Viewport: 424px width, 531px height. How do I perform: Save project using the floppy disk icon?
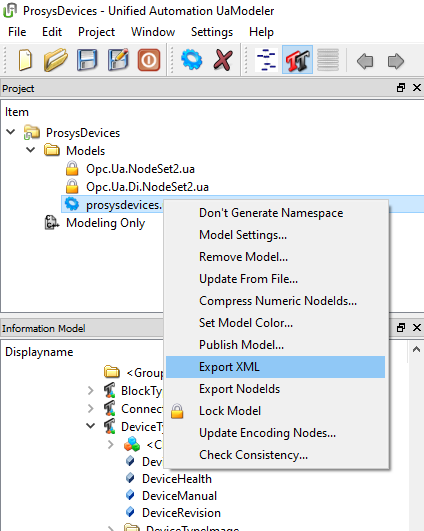pyautogui.click(x=87, y=60)
